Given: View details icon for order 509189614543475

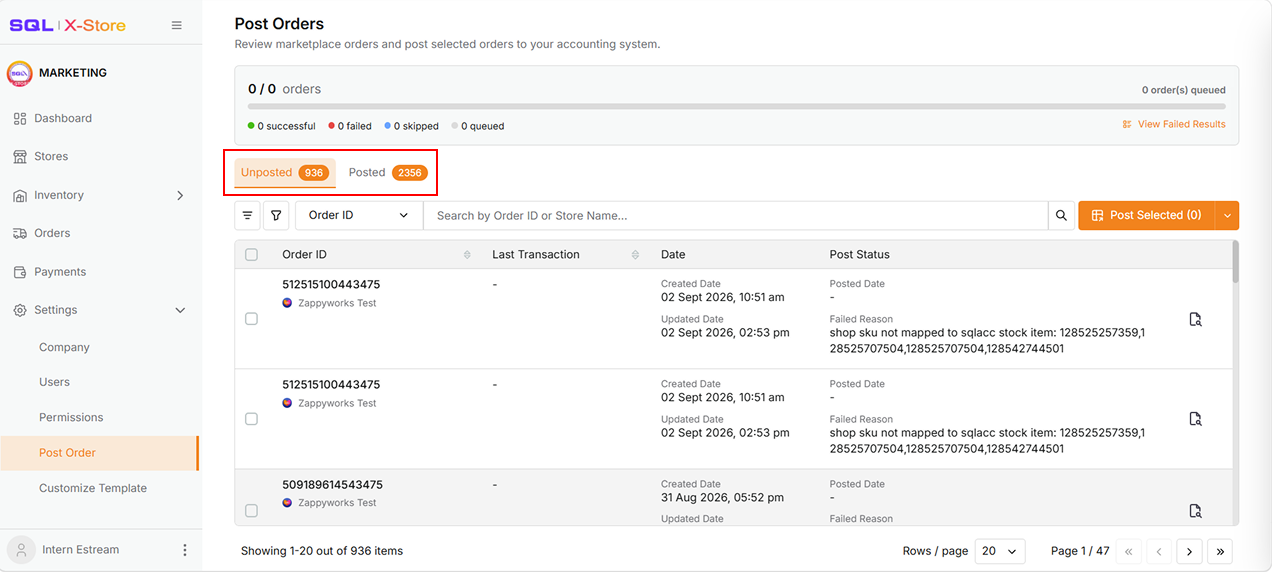Looking at the screenshot, I should [x=1195, y=511].
